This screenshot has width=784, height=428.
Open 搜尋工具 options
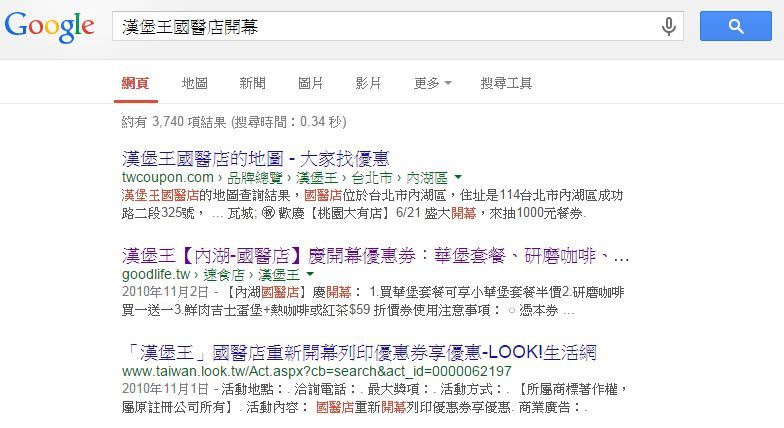pos(506,83)
